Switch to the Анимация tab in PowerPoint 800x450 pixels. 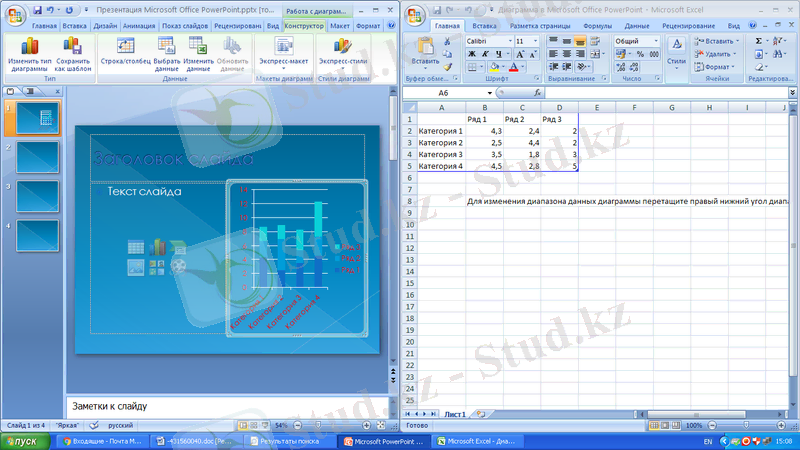click(139, 24)
